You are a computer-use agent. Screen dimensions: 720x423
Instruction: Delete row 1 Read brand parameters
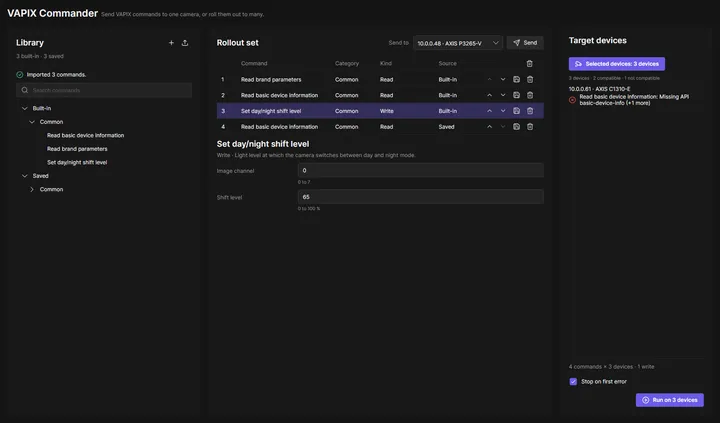click(x=530, y=79)
